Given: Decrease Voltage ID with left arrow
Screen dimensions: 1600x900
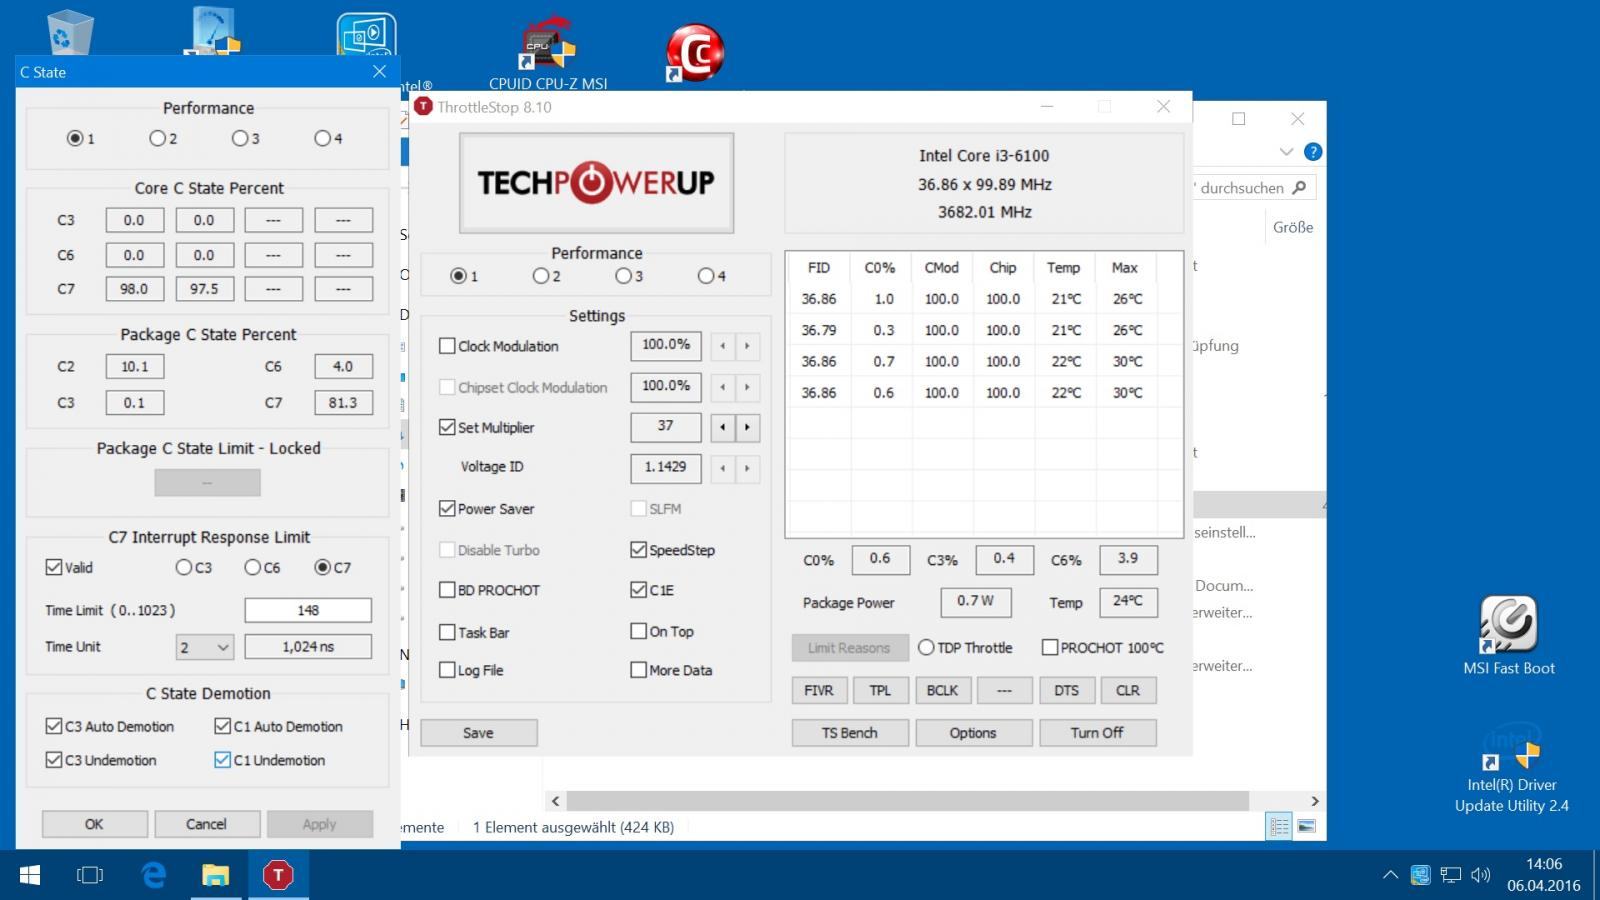Looking at the screenshot, I should [x=723, y=468].
